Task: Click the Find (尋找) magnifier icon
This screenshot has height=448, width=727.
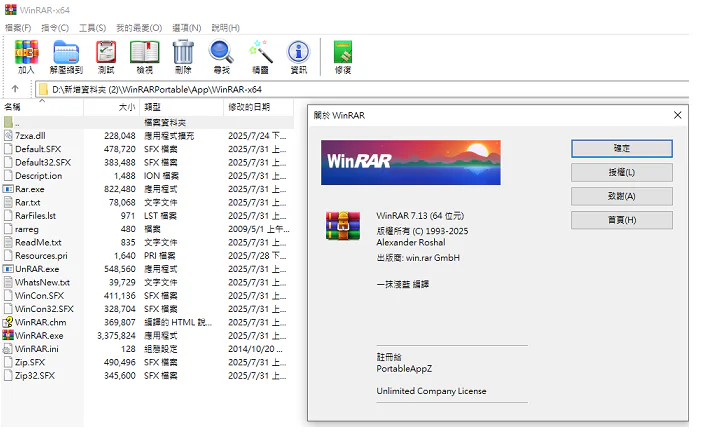Action: 221,52
